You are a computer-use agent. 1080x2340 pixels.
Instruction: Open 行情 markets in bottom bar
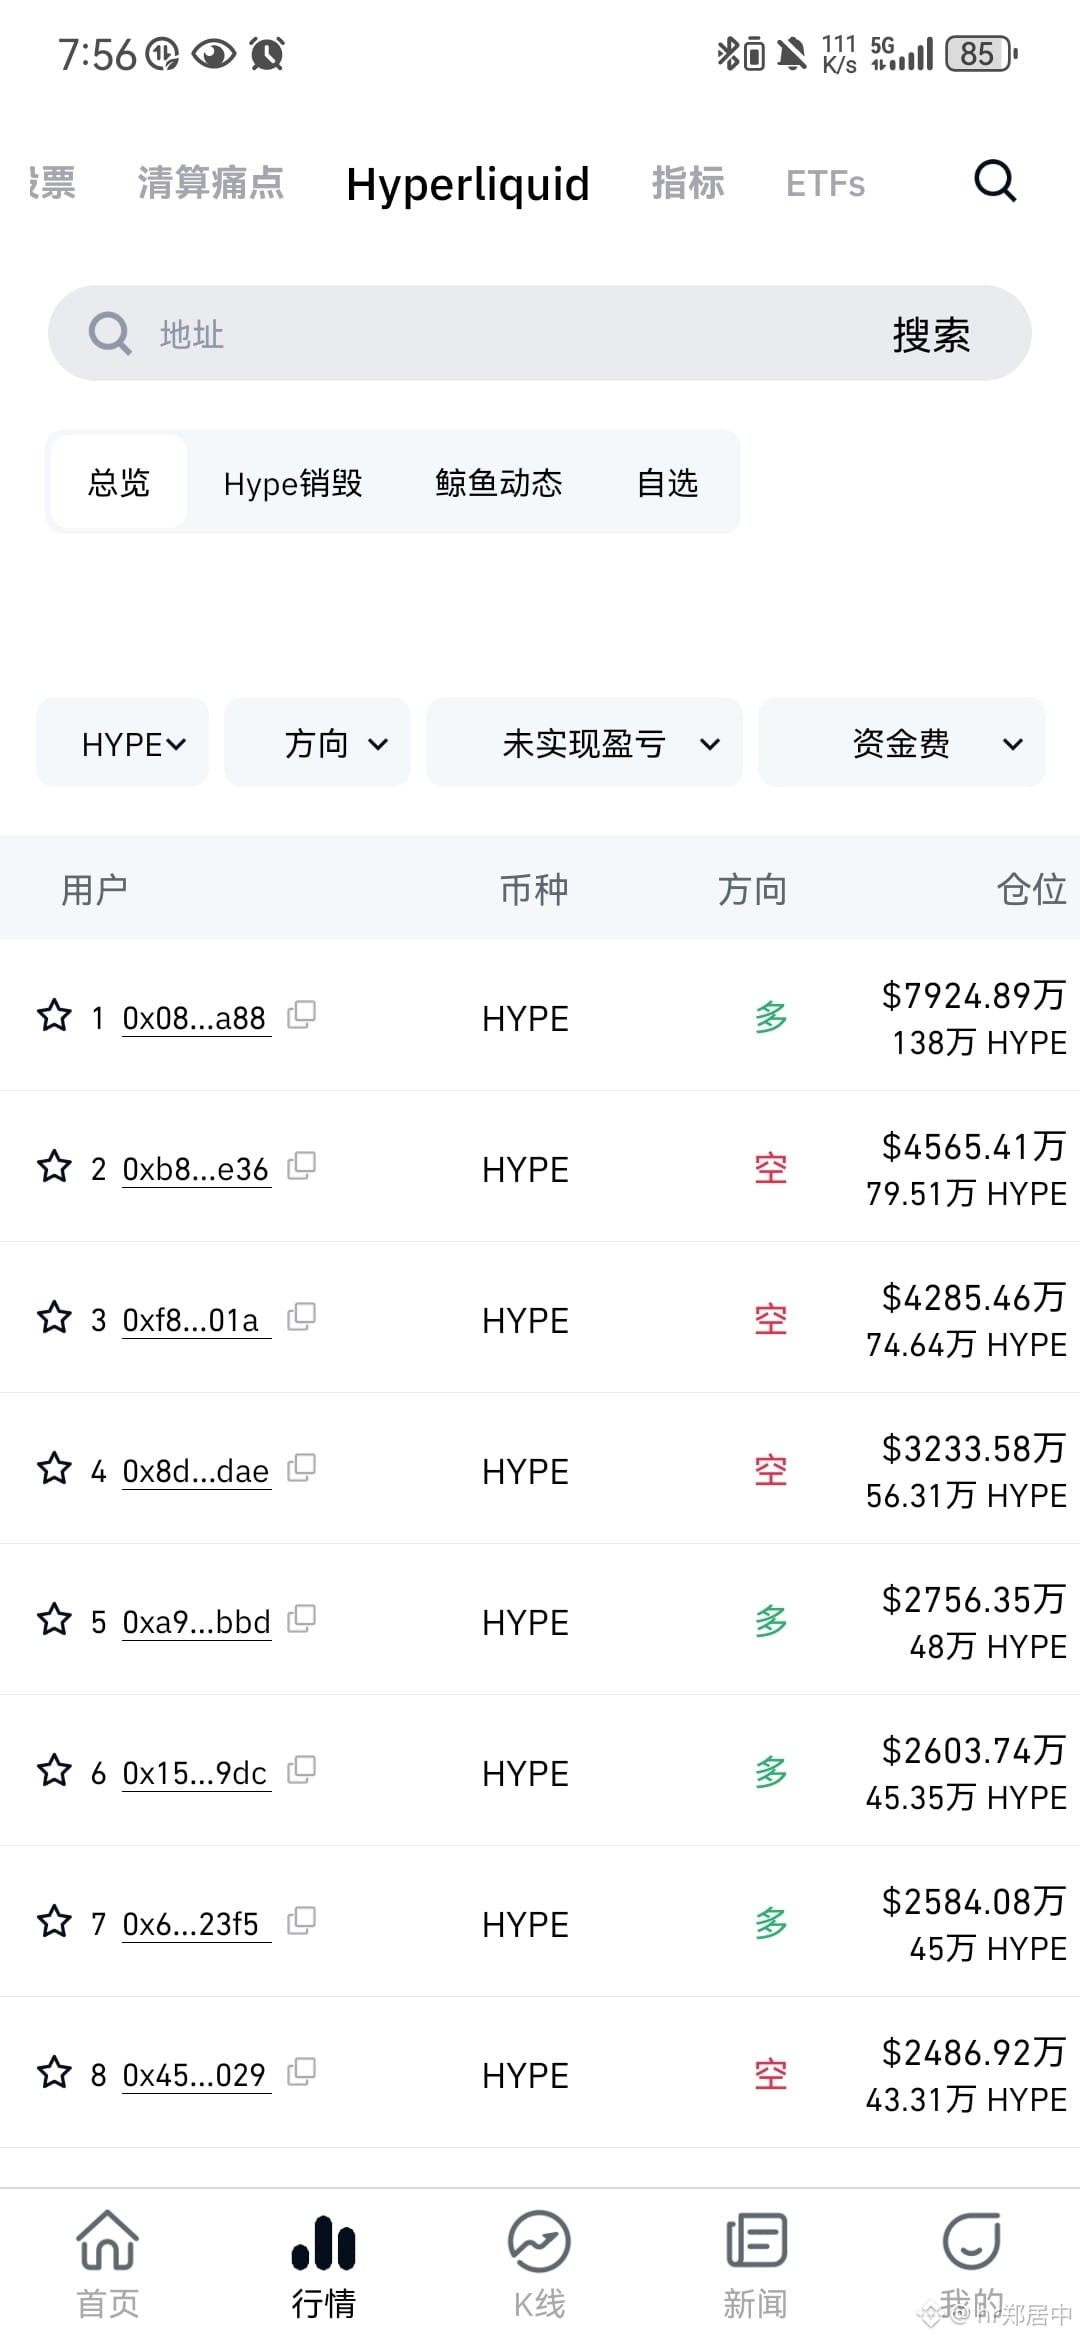[323, 2265]
